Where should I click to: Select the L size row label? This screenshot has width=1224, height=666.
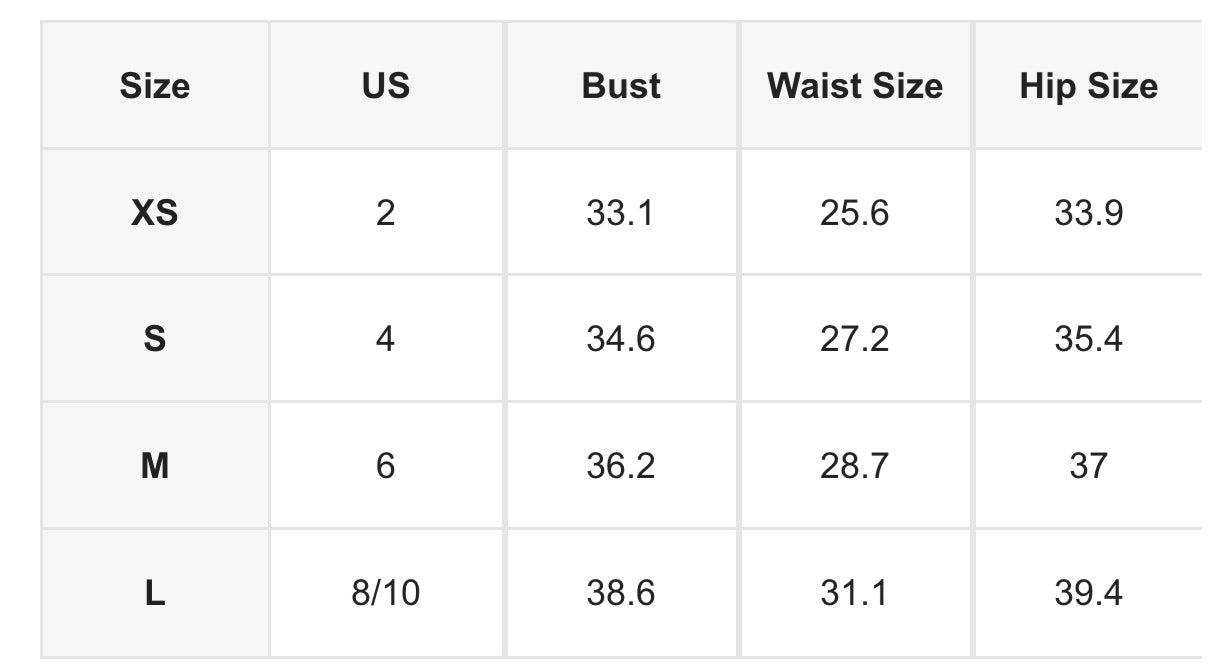[x=155, y=593]
